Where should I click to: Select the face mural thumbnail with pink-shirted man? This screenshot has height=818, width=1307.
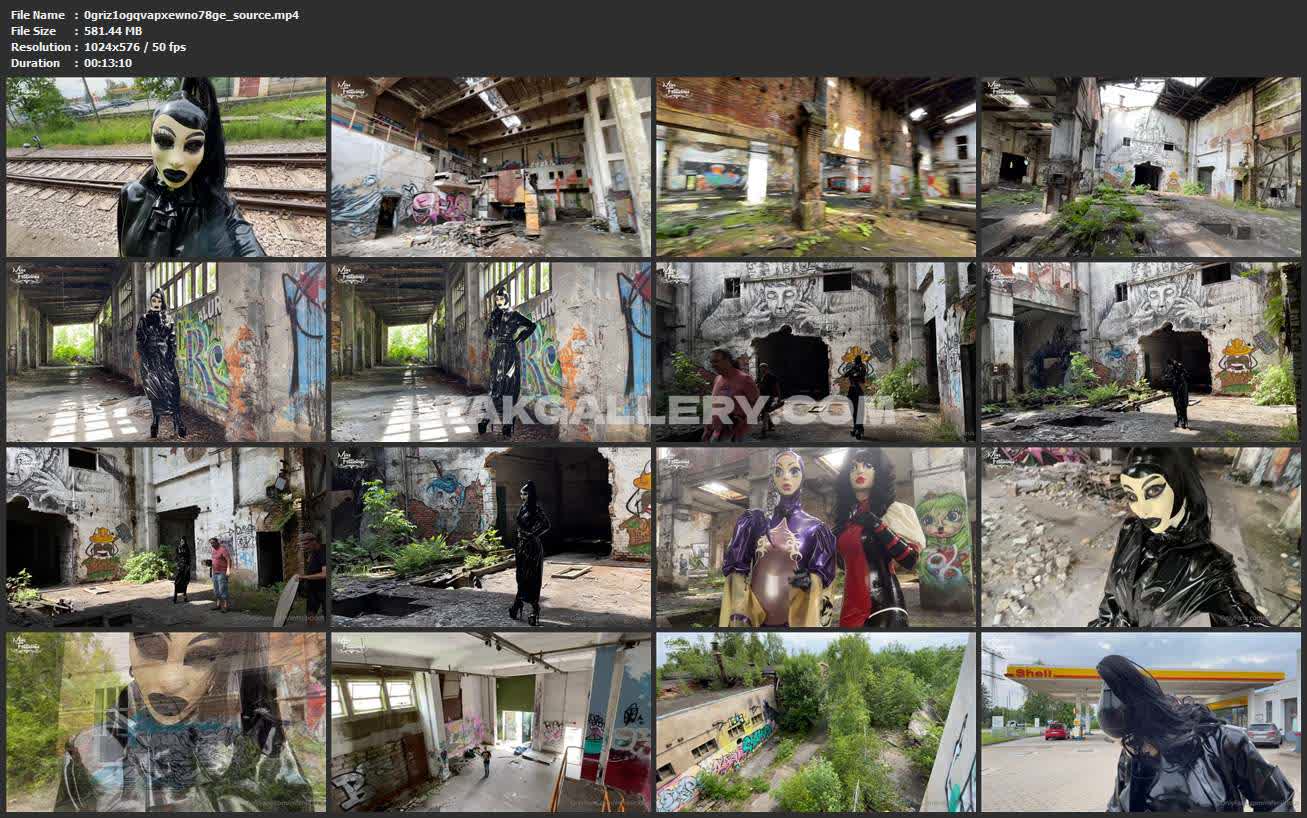click(816, 351)
